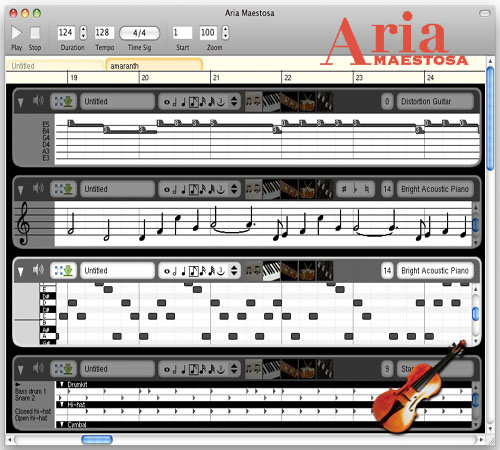Image resolution: width=500 pixels, height=450 pixels.
Task: Switch to the Untitled song tab
Action: tap(54, 65)
